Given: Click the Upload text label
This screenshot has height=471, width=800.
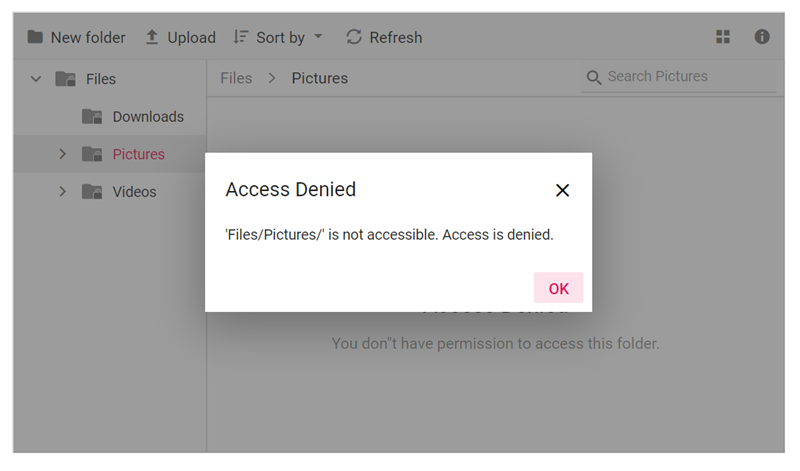Looking at the screenshot, I should tap(191, 37).
